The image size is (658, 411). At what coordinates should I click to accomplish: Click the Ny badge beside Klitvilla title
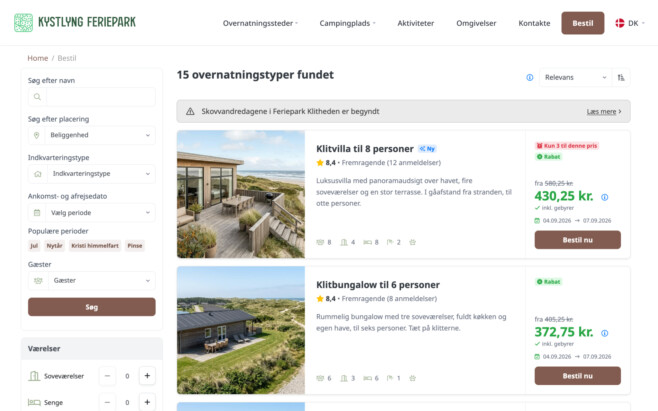[x=427, y=149]
